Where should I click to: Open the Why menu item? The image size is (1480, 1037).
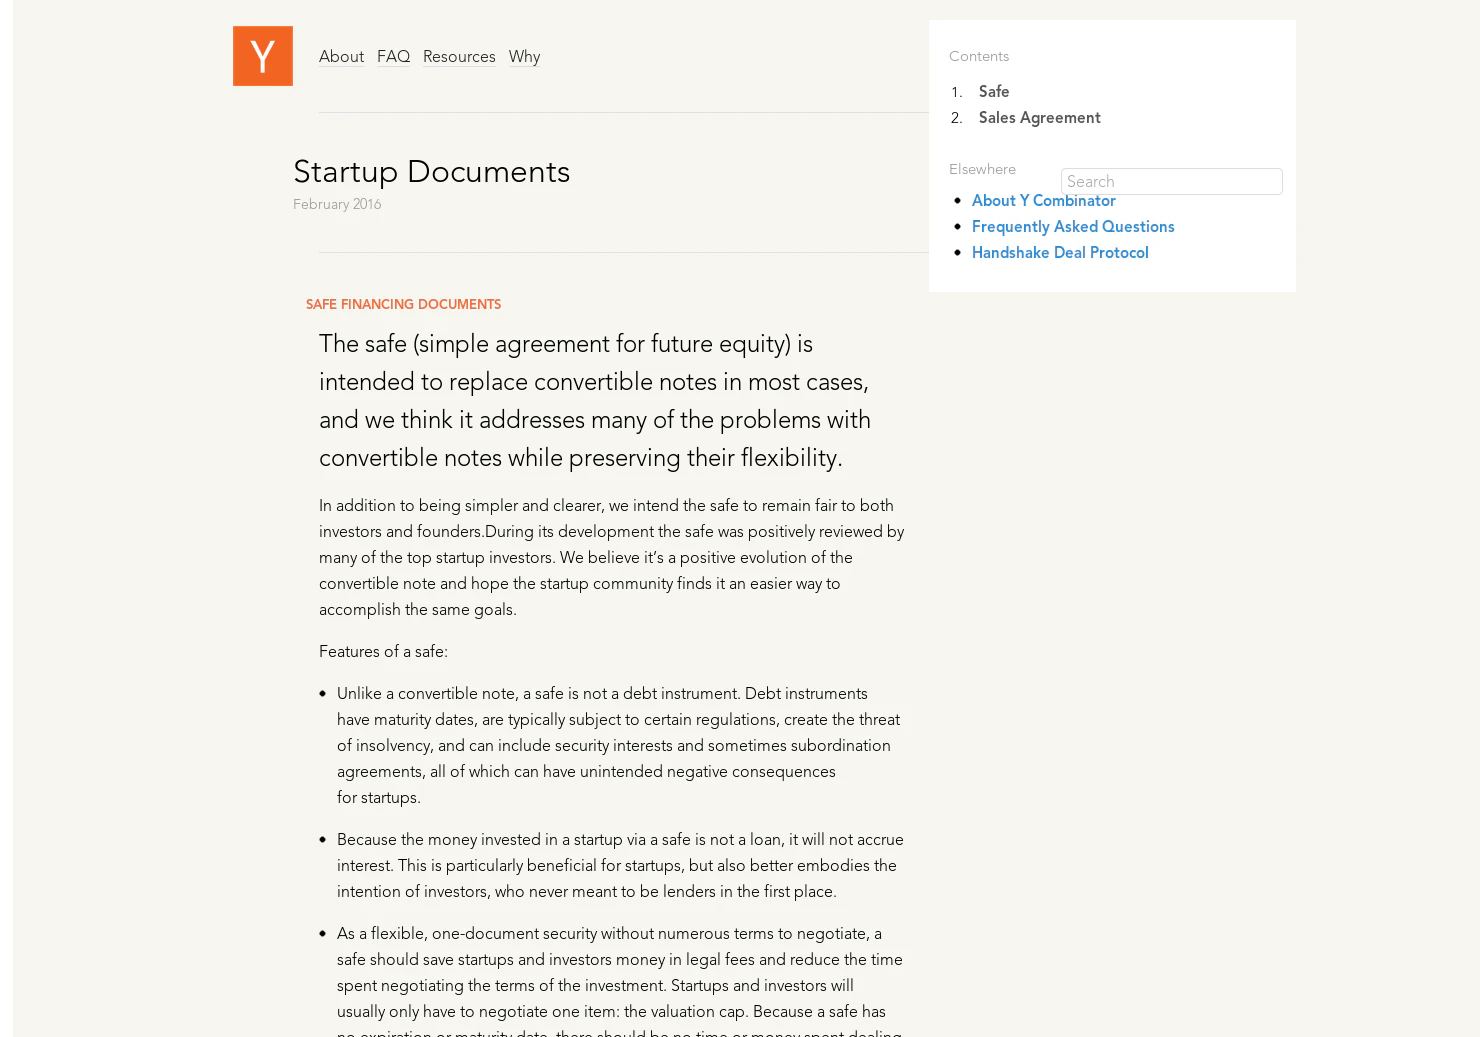[x=524, y=57]
